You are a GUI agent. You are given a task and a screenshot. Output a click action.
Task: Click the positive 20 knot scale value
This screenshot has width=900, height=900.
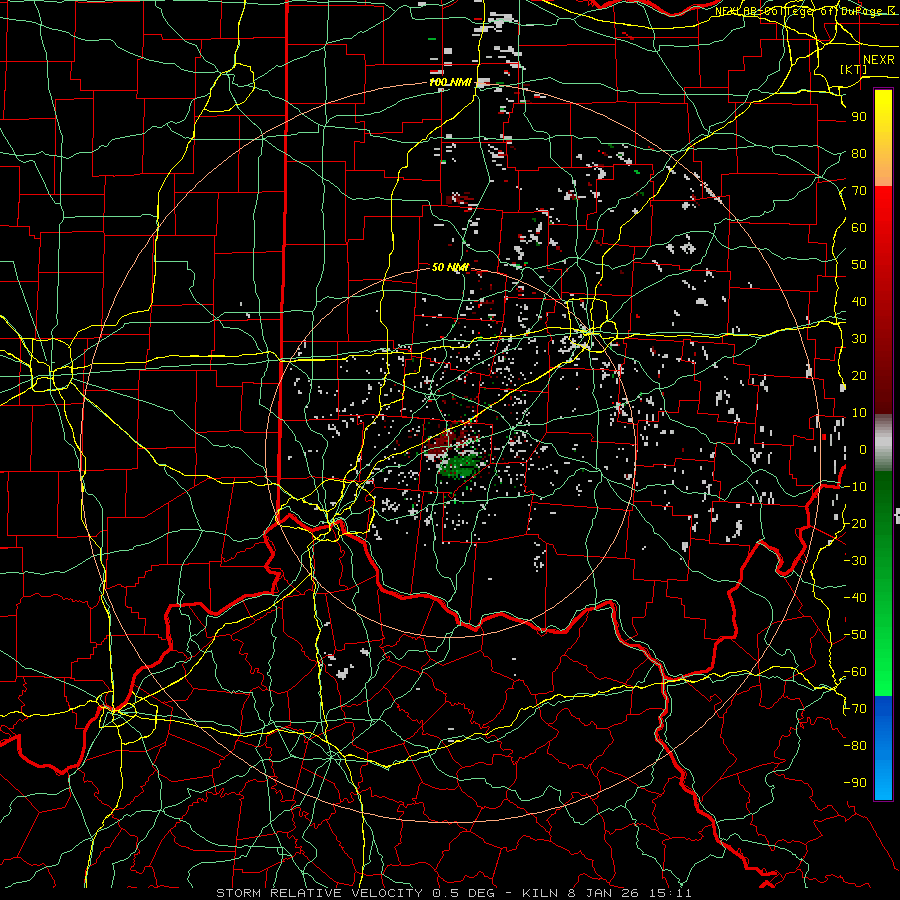pos(859,375)
